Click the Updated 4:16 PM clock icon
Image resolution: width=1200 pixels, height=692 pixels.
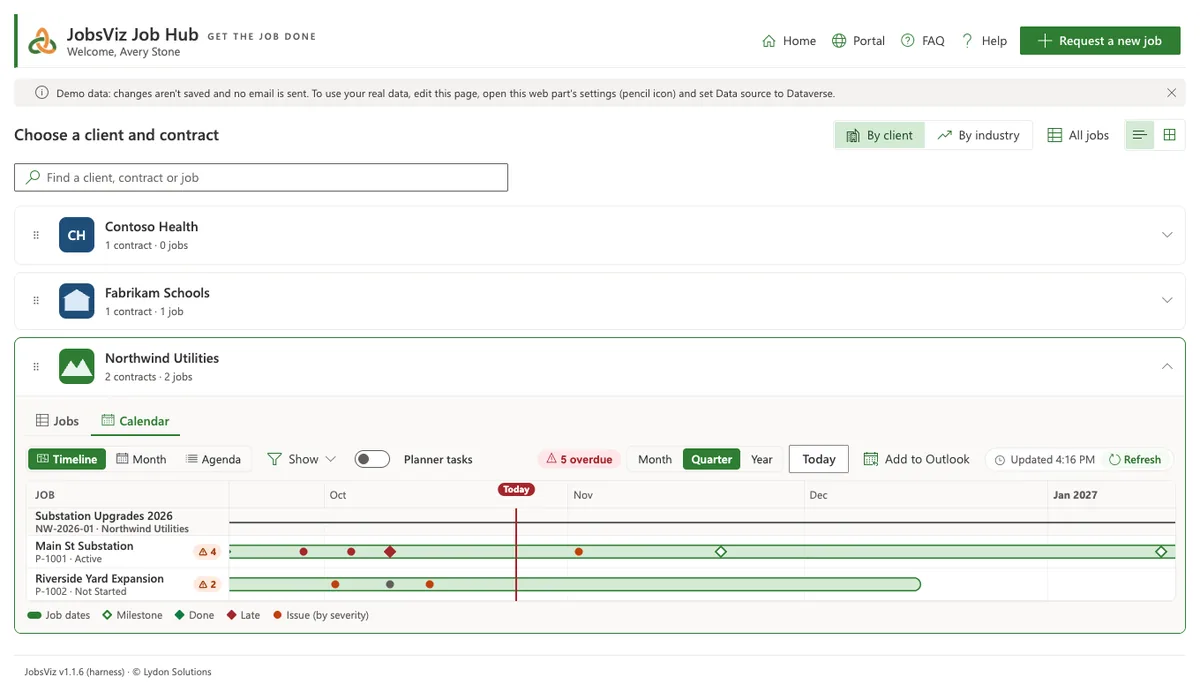point(1000,460)
